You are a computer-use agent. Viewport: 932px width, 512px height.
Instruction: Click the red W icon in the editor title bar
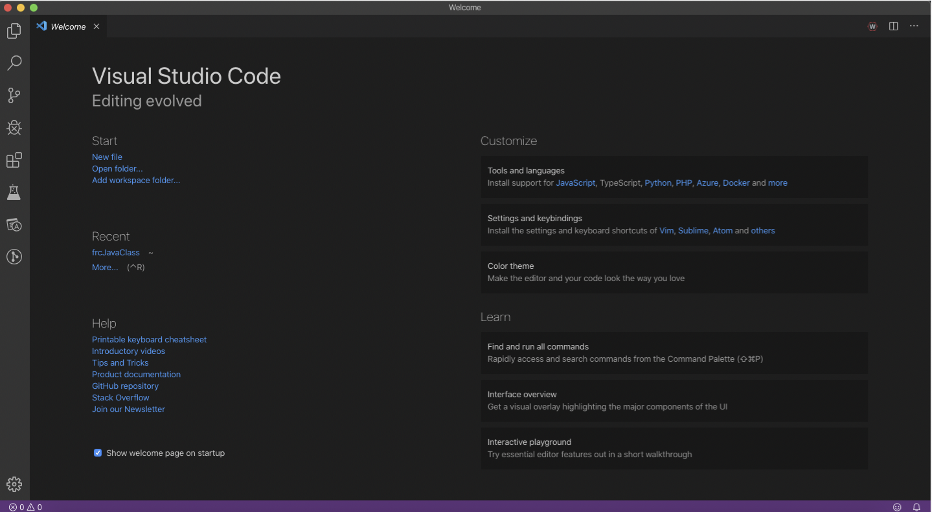tap(872, 26)
